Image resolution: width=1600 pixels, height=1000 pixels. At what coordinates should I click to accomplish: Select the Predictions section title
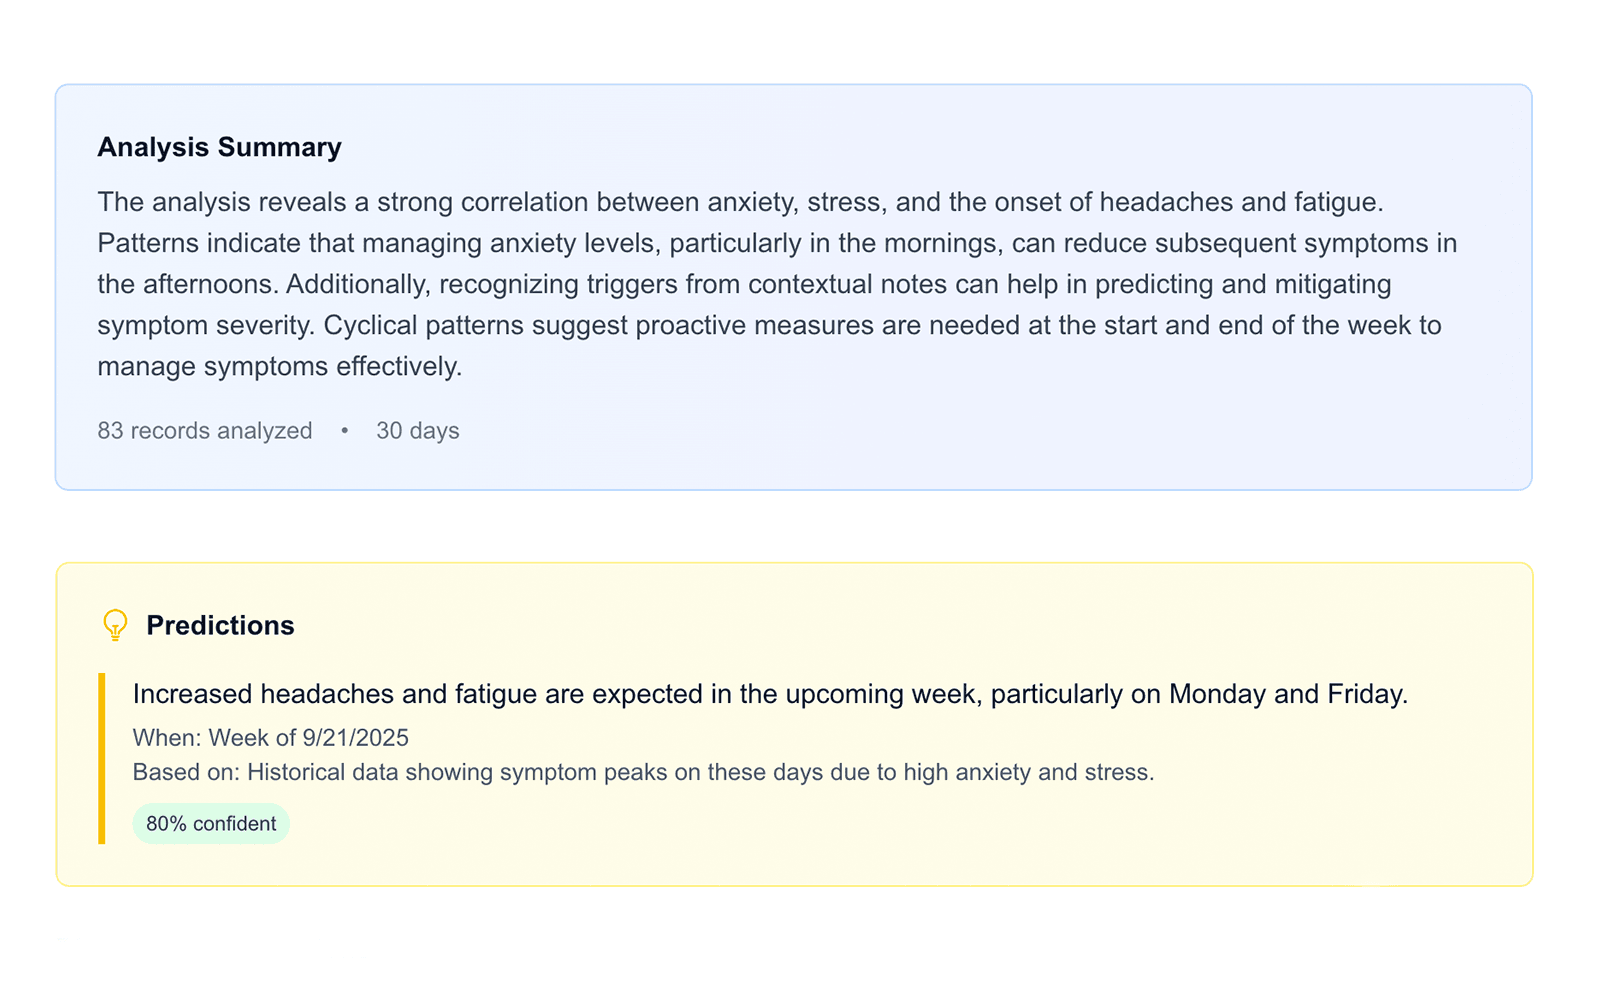[220, 625]
